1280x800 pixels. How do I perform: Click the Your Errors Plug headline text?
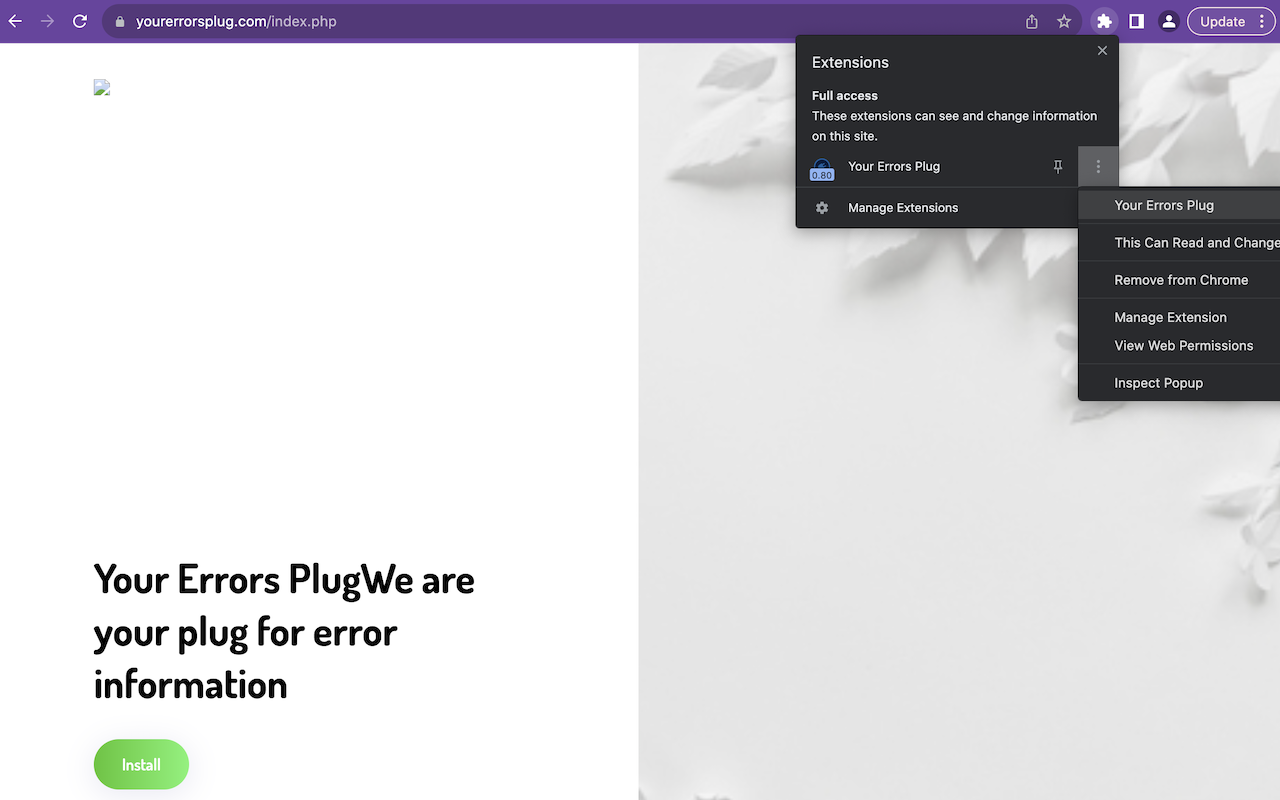[284, 632]
